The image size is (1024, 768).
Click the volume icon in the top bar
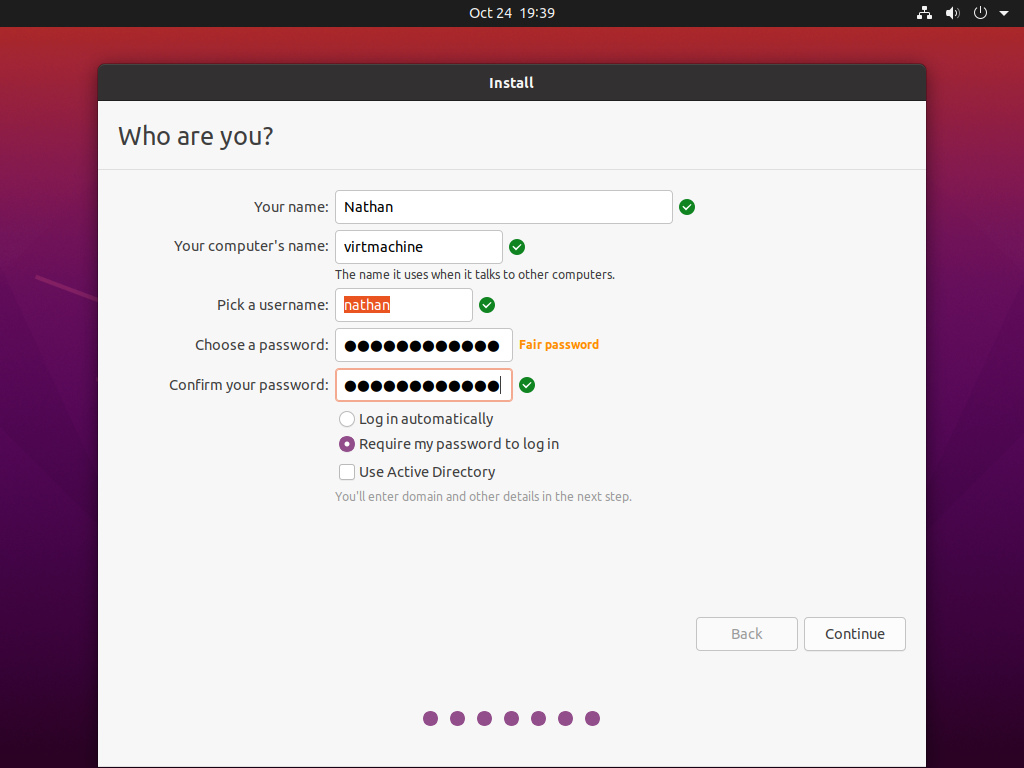click(951, 13)
